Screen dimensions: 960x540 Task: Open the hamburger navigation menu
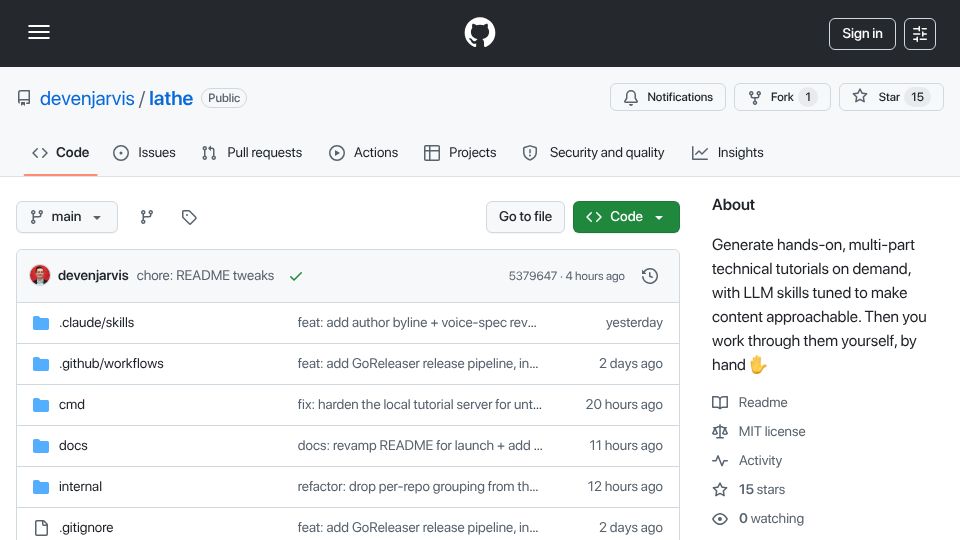[39, 32]
